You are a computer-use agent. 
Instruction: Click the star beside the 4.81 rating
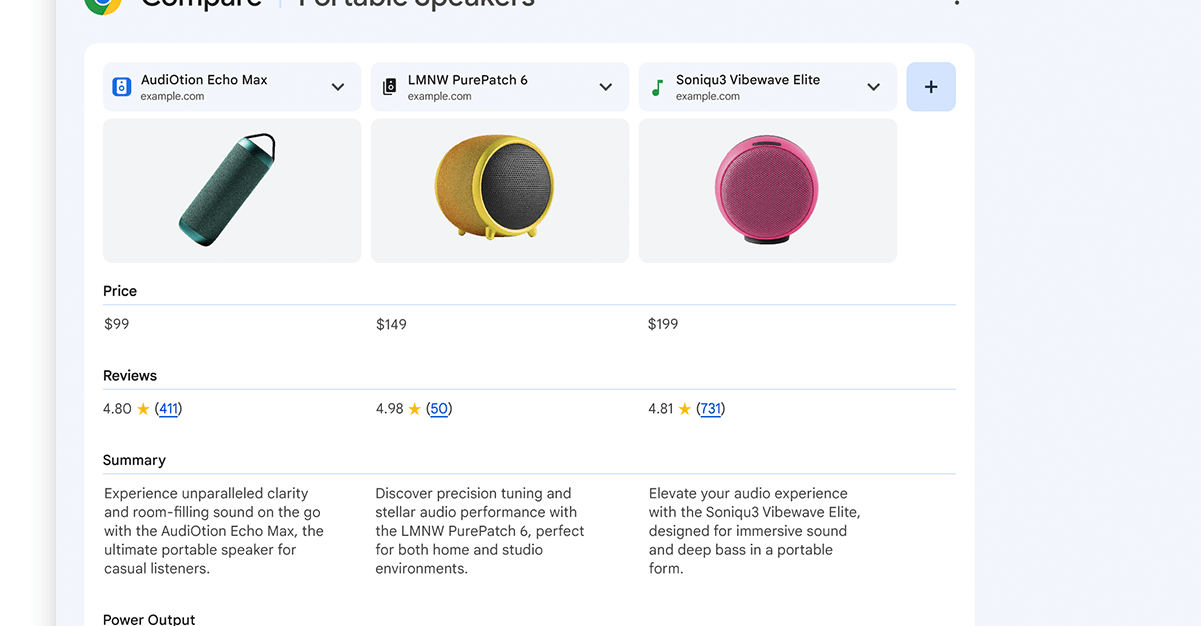(x=685, y=408)
